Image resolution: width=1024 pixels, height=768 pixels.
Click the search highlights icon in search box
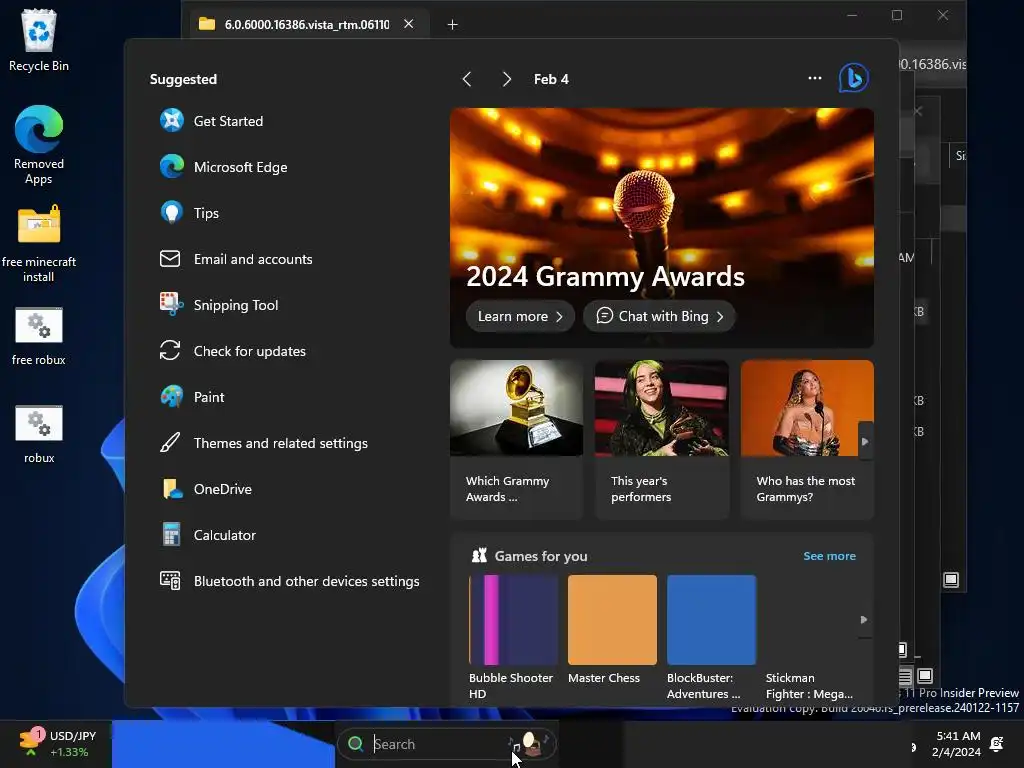[x=530, y=743]
